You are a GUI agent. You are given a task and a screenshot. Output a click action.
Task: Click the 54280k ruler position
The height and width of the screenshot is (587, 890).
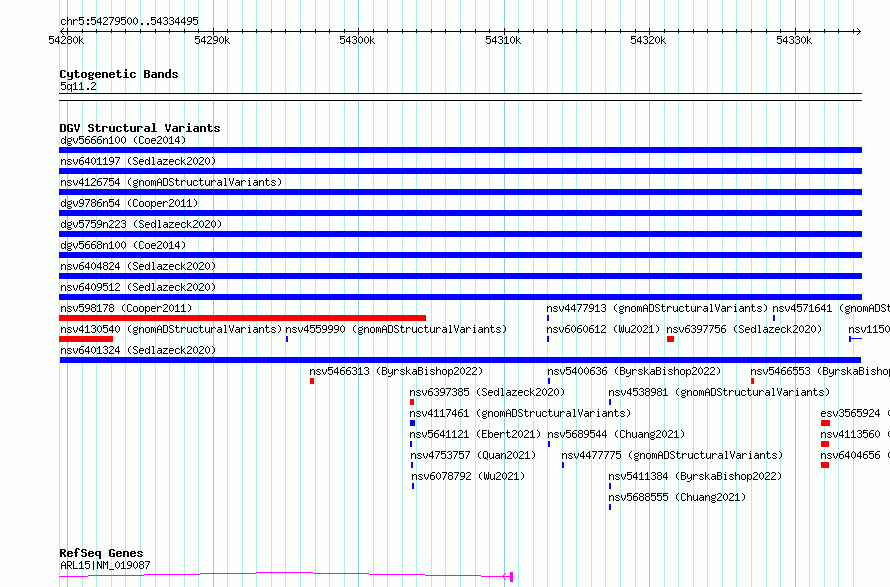[66, 40]
